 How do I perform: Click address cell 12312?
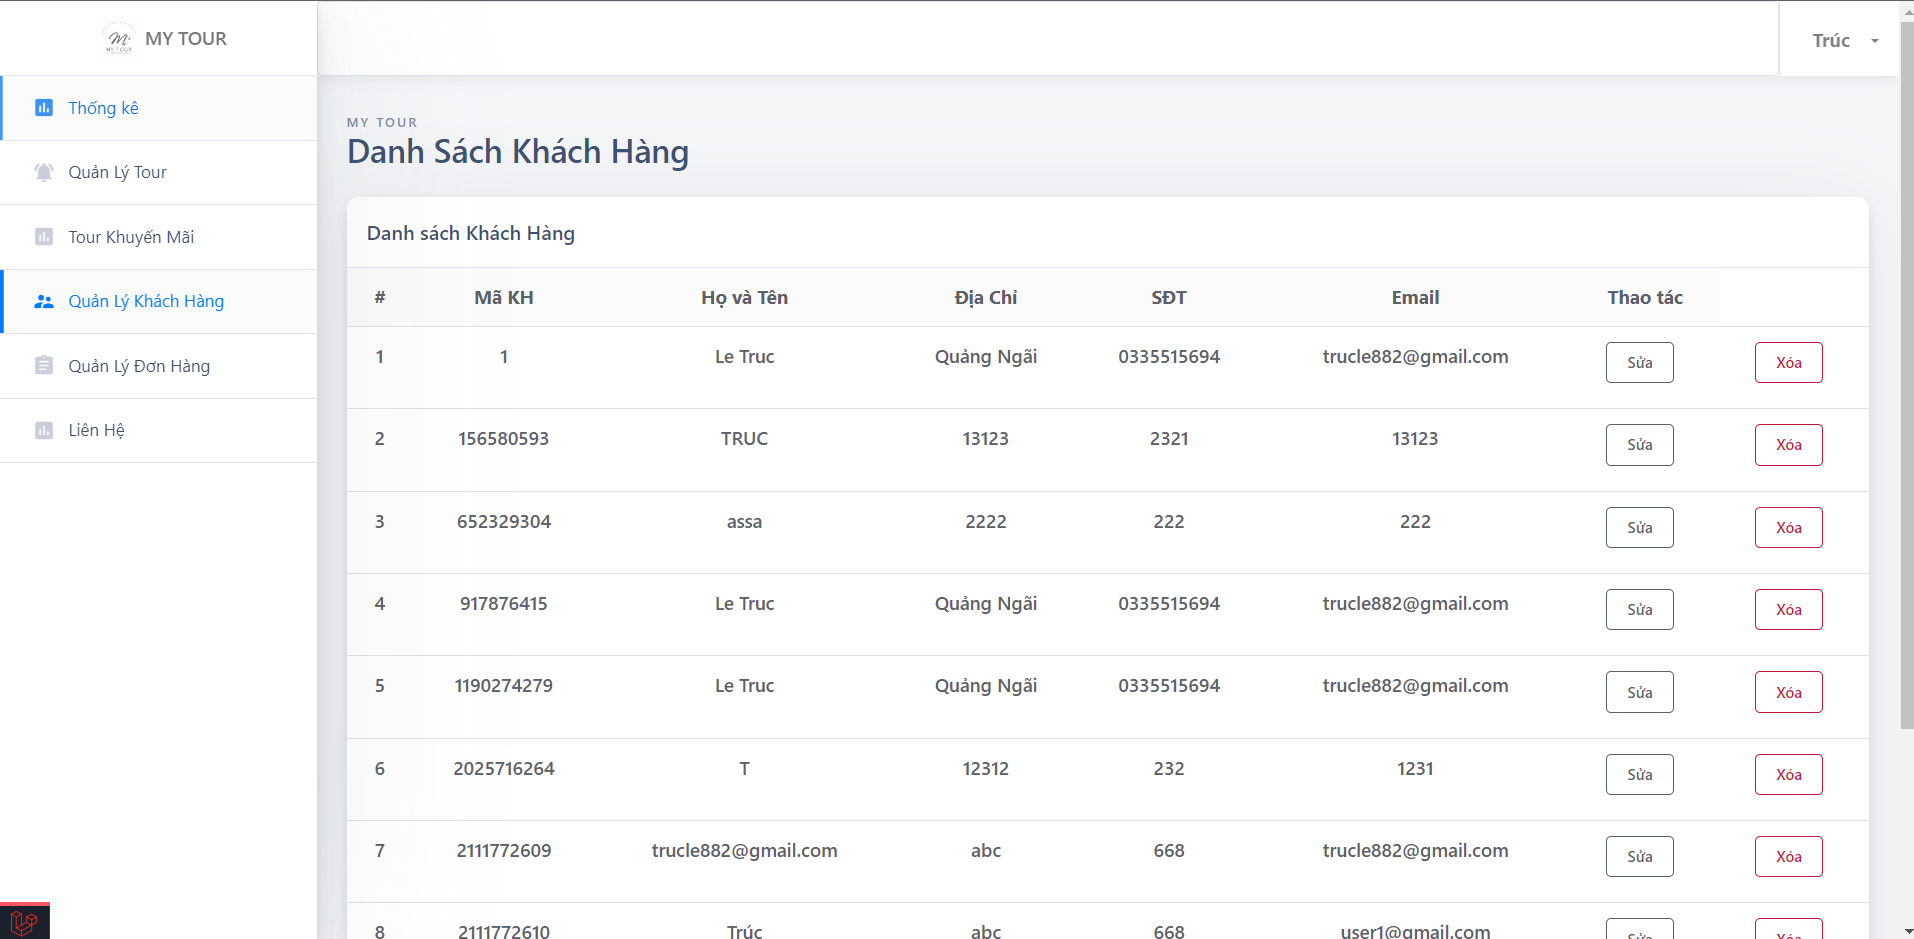click(x=986, y=769)
